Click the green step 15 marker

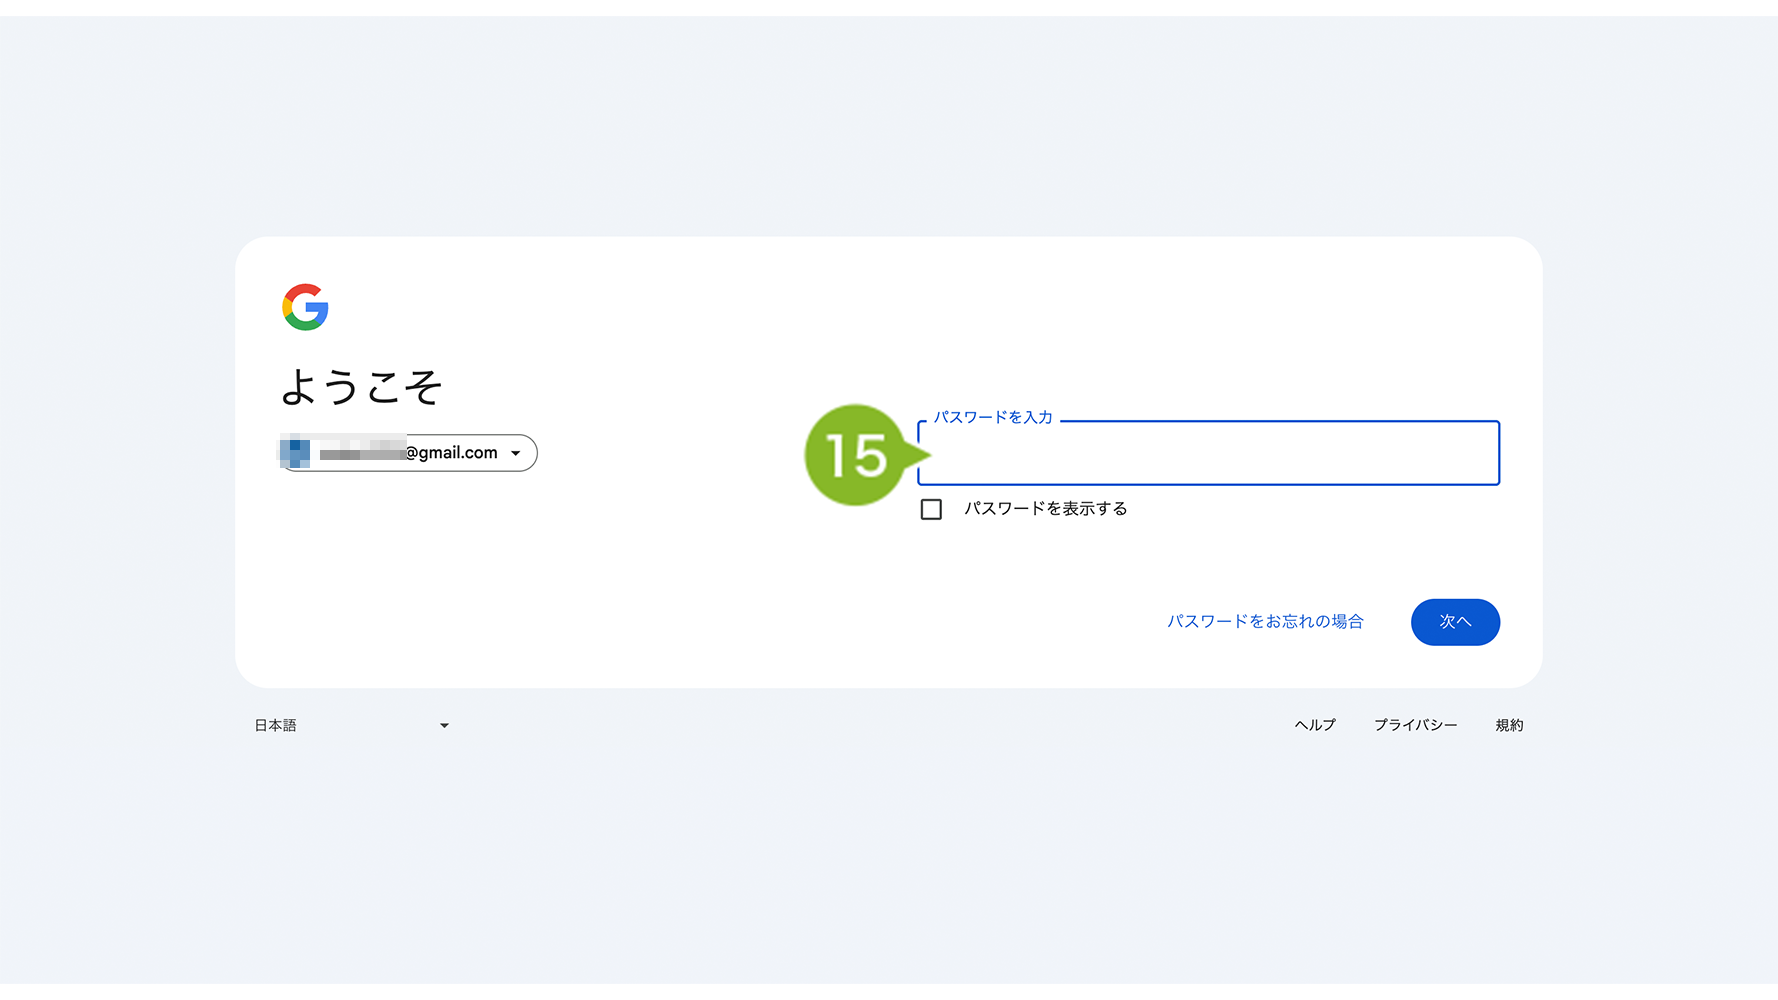click(x=856, y=455)
